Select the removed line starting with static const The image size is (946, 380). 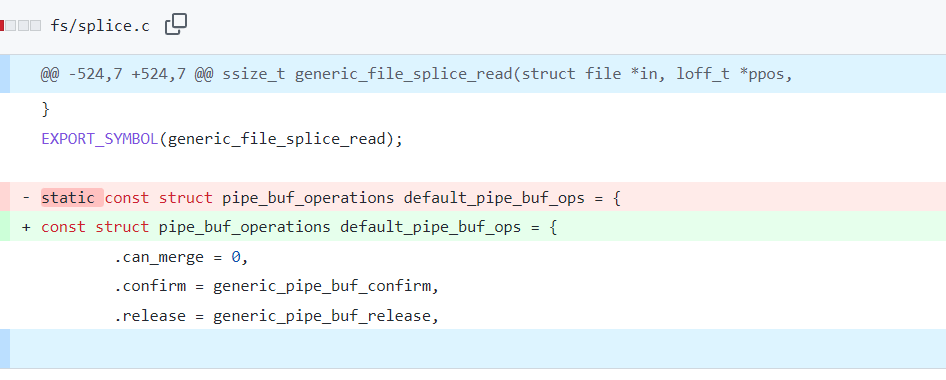click(473, 197)
